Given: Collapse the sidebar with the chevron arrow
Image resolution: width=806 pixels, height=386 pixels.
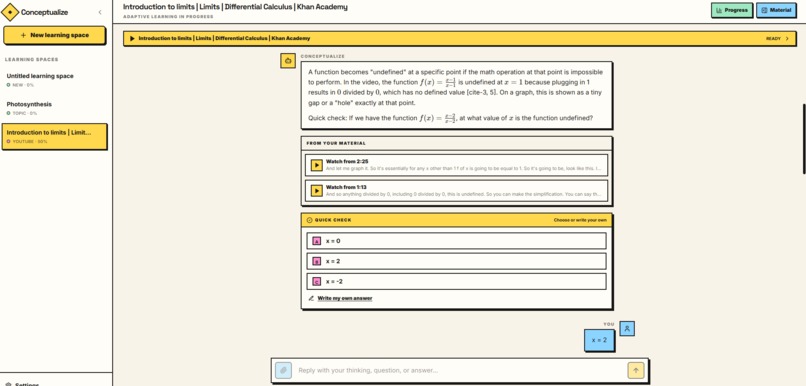Looking at the screenshot, I should (x=100, y=12).
